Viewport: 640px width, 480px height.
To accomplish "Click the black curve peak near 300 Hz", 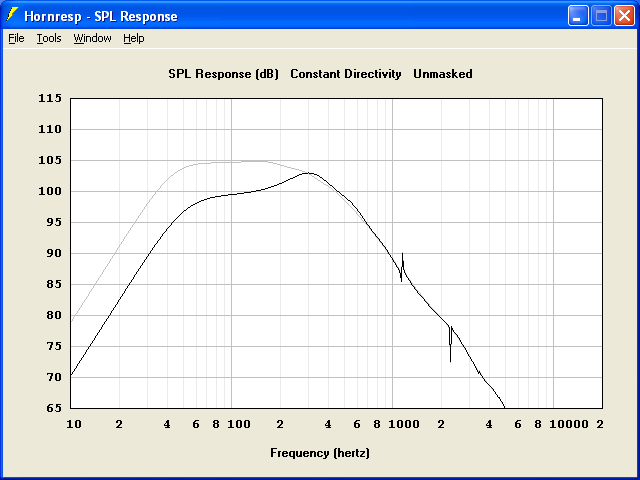I will pyautogui.click(x=309, y=173).
